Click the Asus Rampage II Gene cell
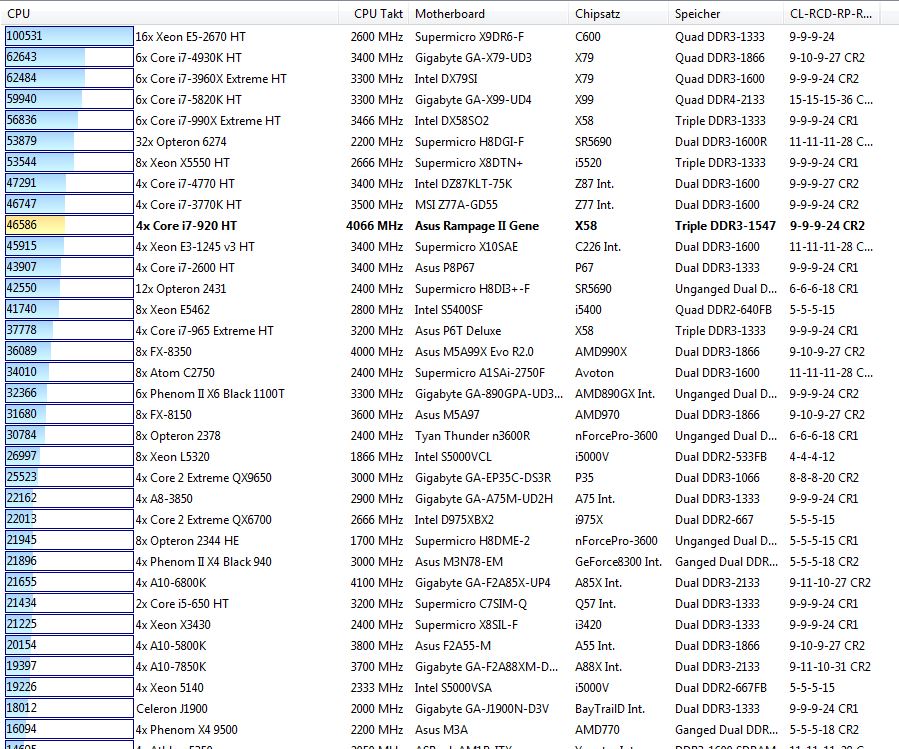 click(x=476, y=226)
